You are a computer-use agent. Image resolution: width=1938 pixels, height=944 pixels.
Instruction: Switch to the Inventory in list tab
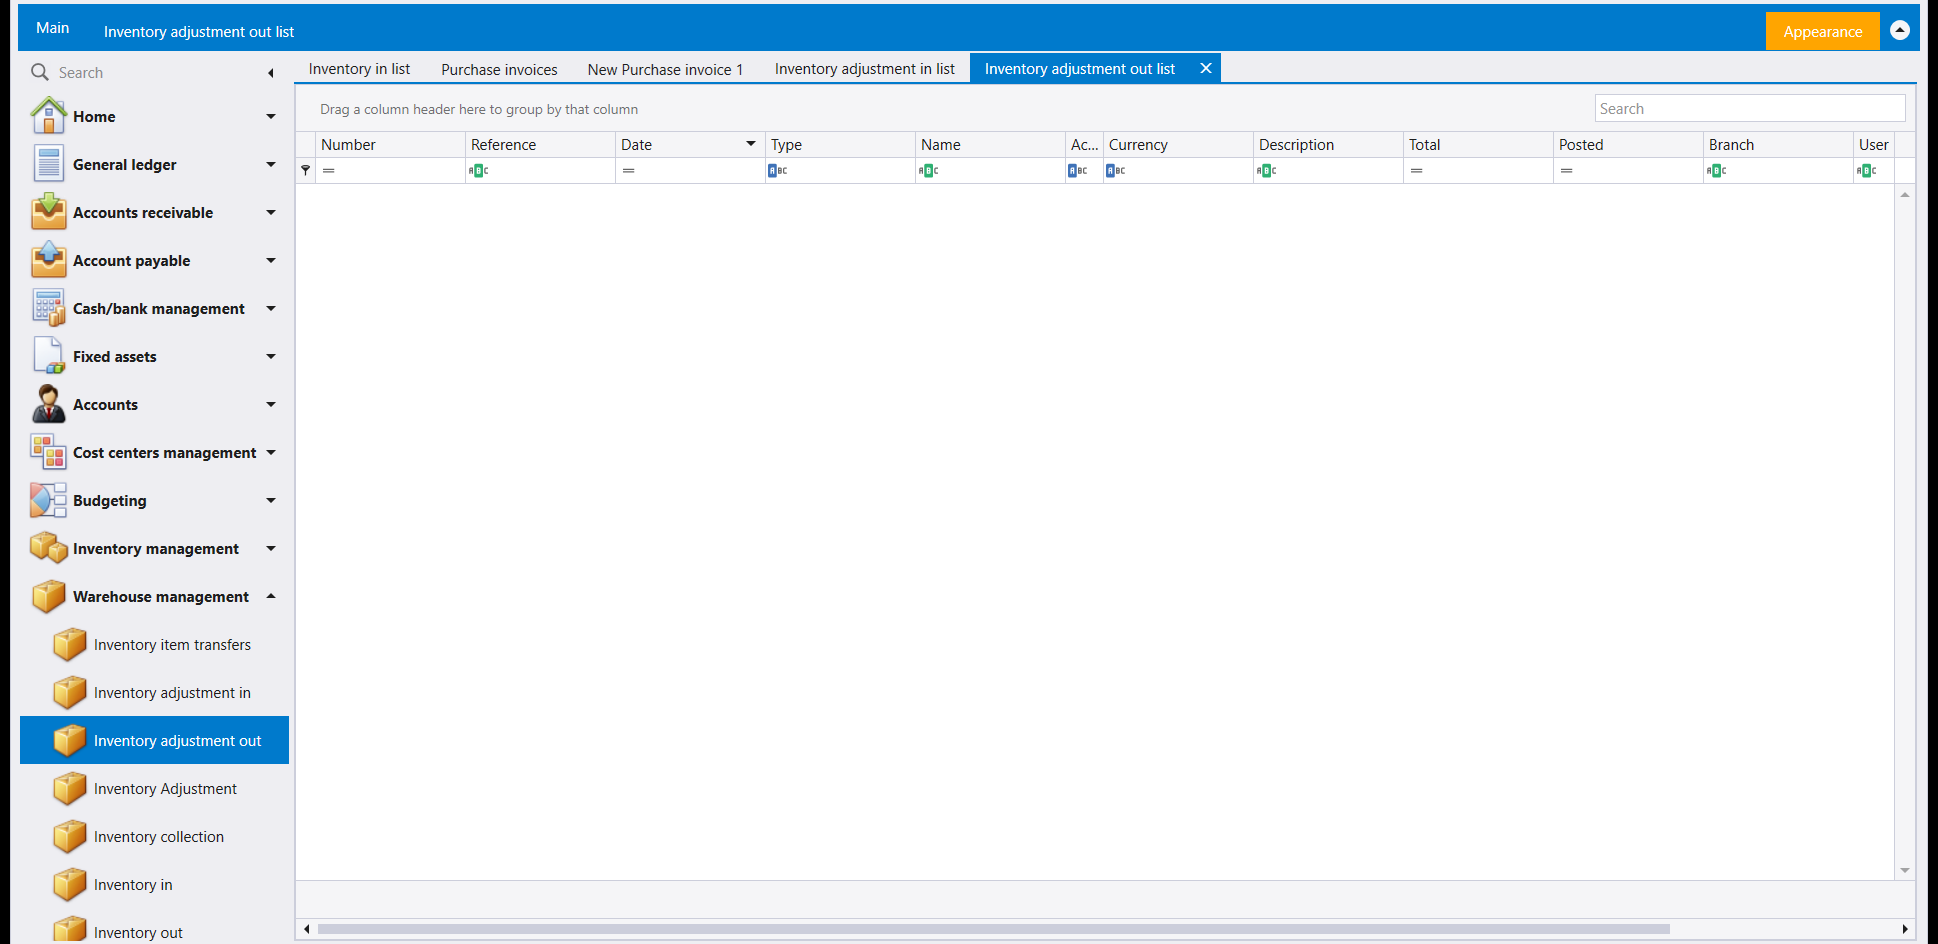359,69
